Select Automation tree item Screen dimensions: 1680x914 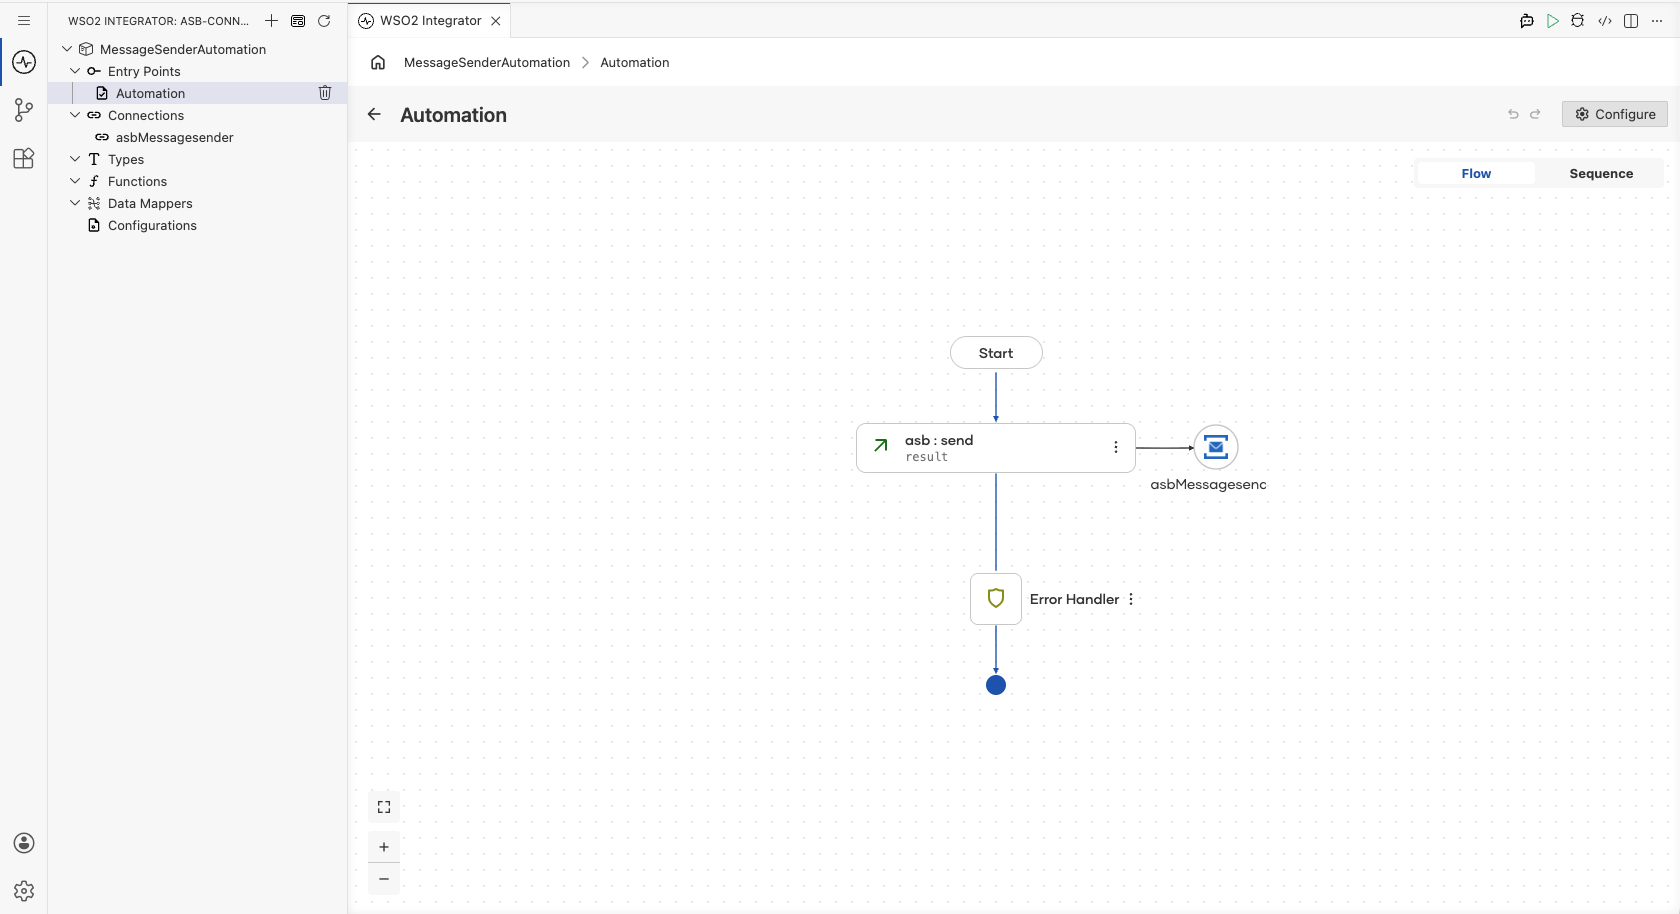tap(198, 93)
